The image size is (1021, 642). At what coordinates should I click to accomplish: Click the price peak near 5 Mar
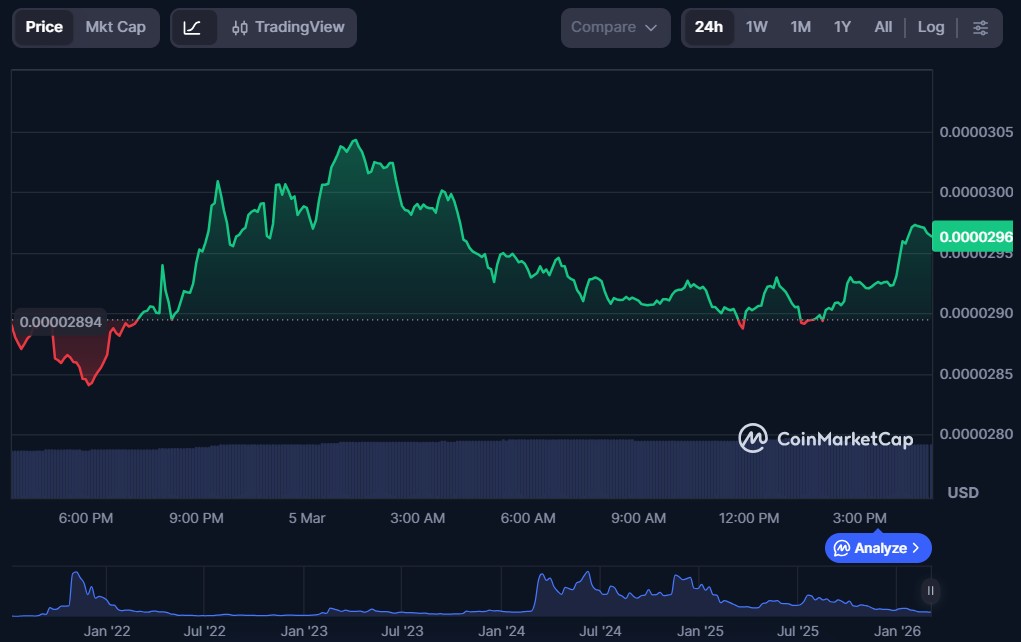pyautogui.click(x=353, y=141)
